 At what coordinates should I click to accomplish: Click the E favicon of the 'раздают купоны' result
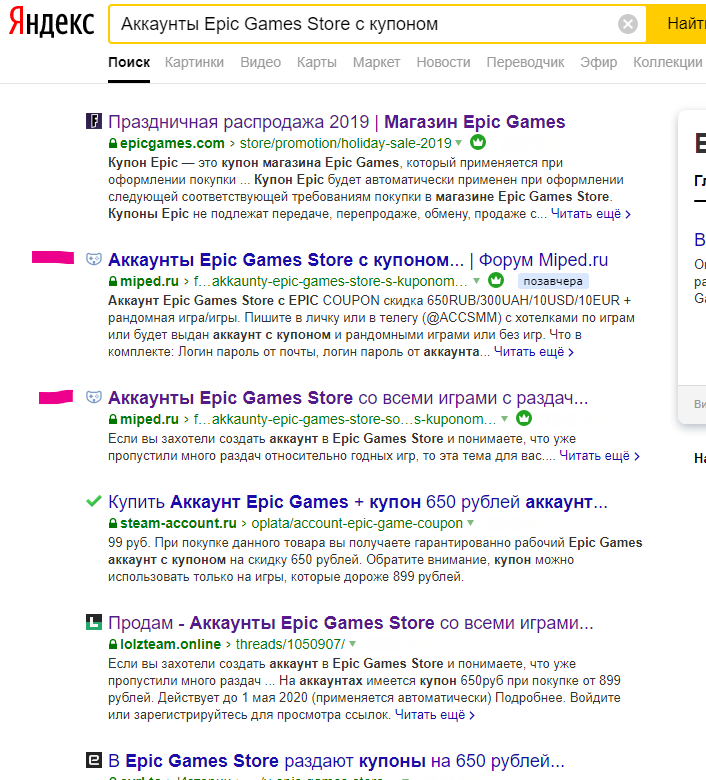pyautogui.click(x=94, y=760)
